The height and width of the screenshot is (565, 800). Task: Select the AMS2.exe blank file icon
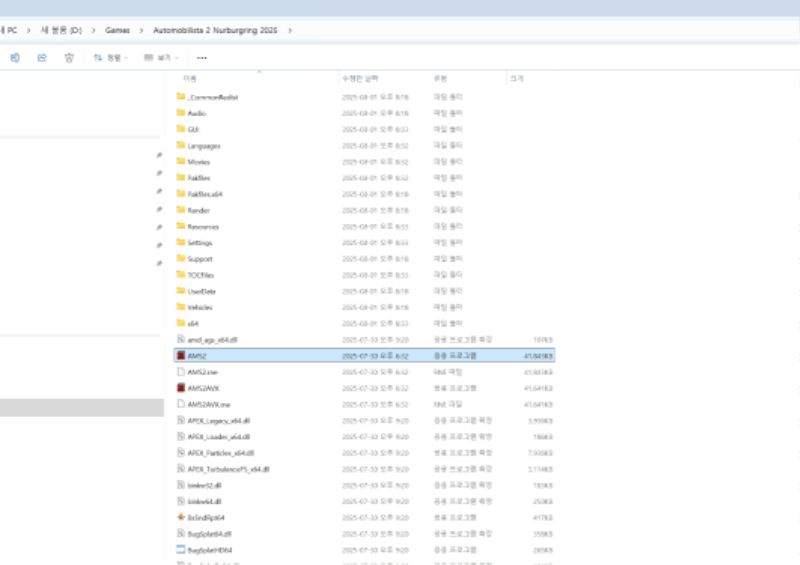coord(181,372)
